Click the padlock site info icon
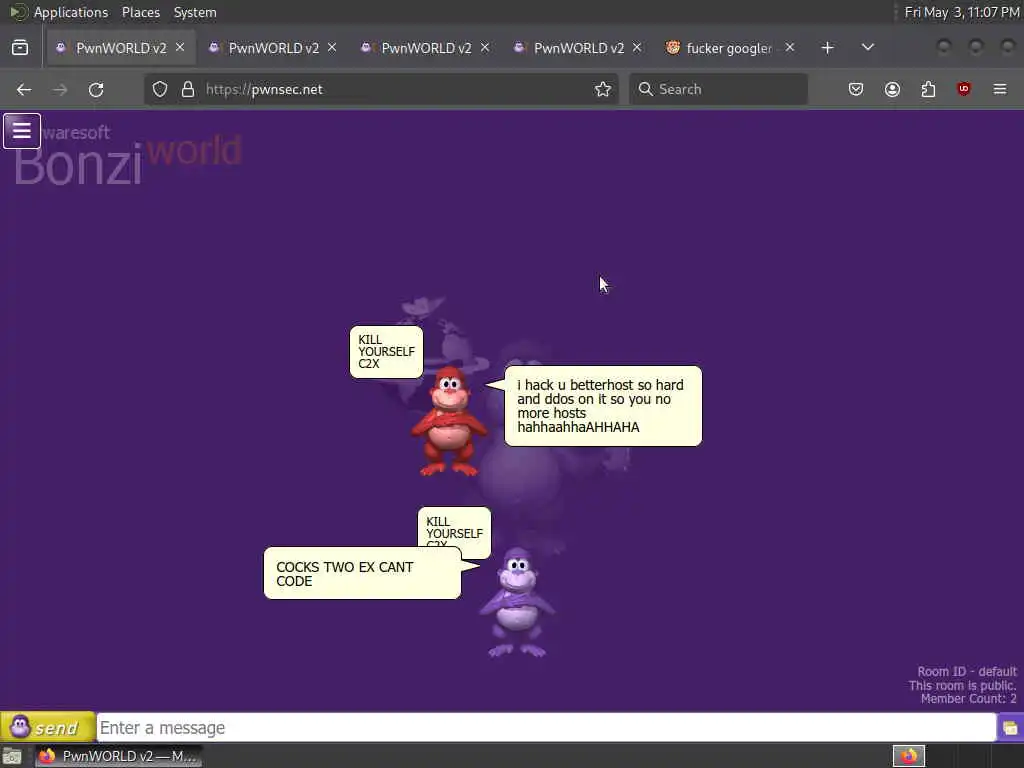 click(188, 89)
